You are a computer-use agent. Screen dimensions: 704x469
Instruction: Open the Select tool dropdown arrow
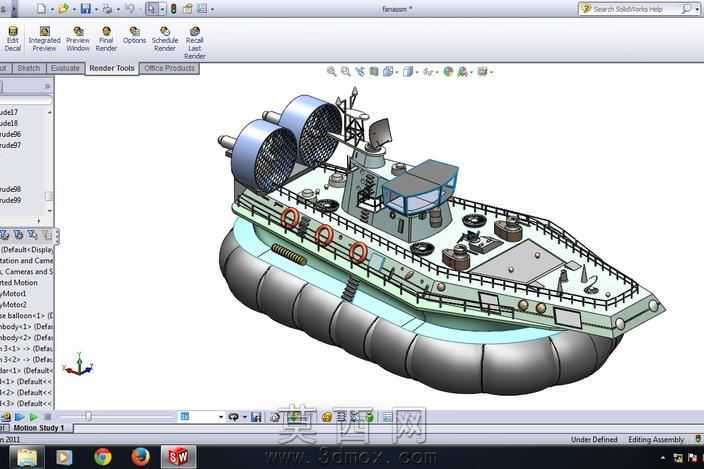162,9
